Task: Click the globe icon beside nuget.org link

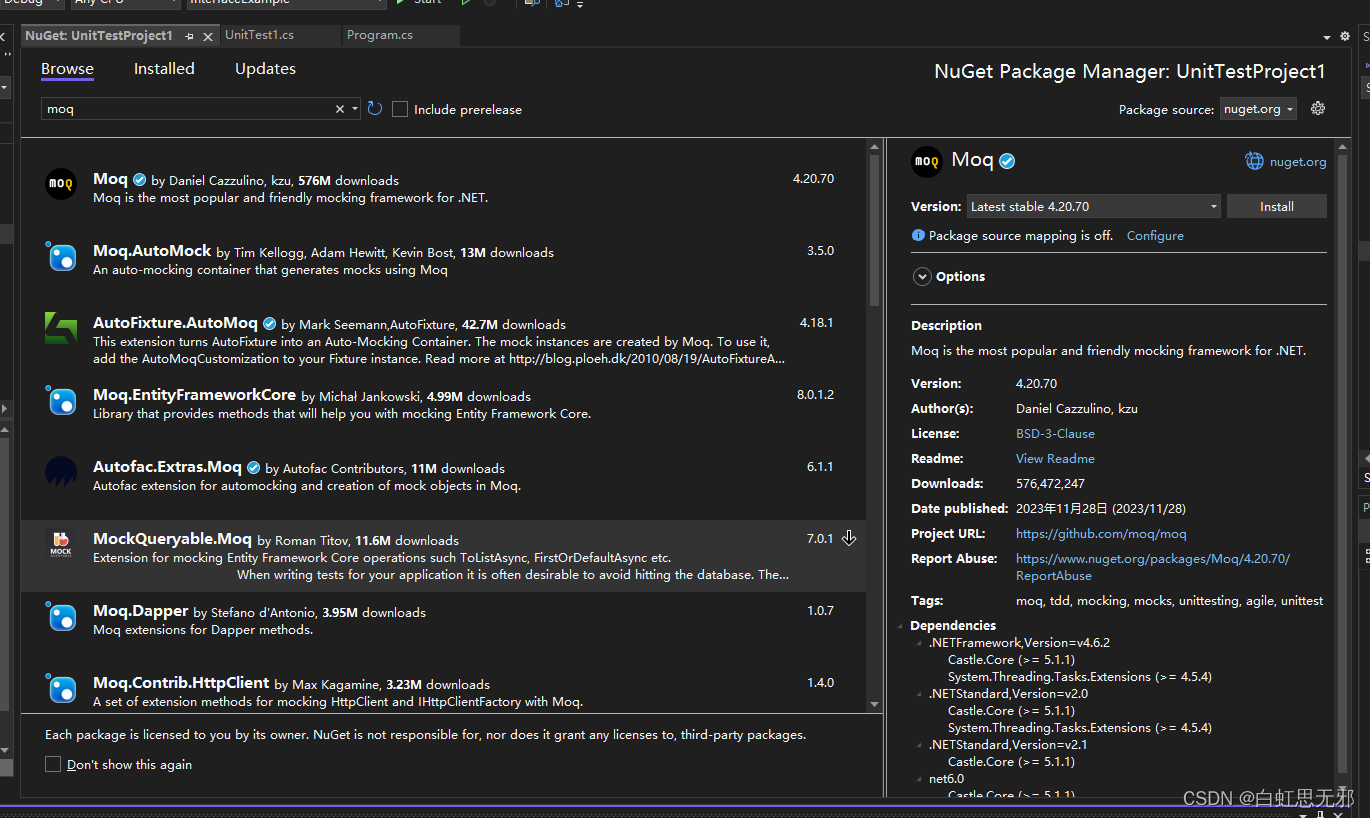Action: tap(1254, 161)
